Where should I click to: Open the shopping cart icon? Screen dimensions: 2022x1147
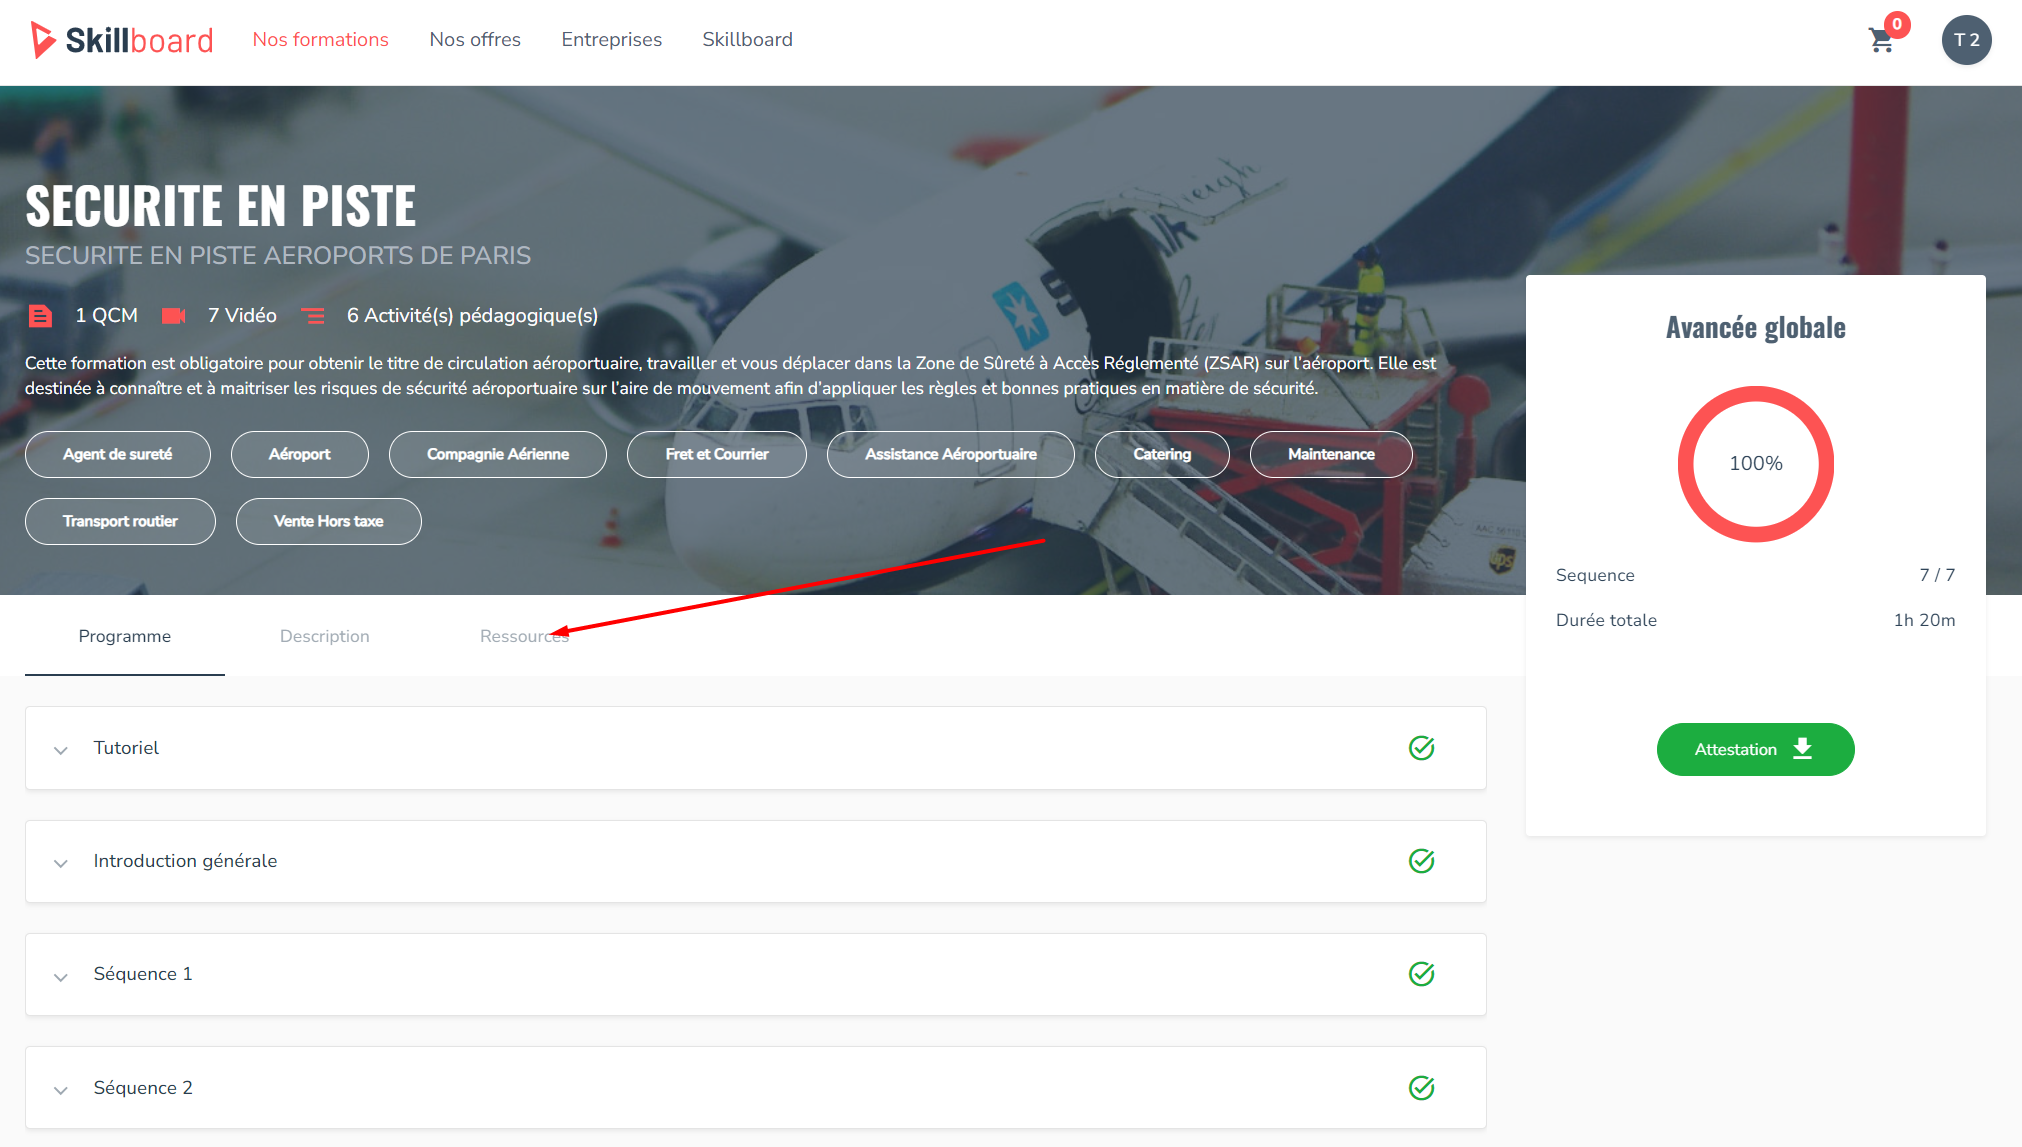tap(1881, 40)
